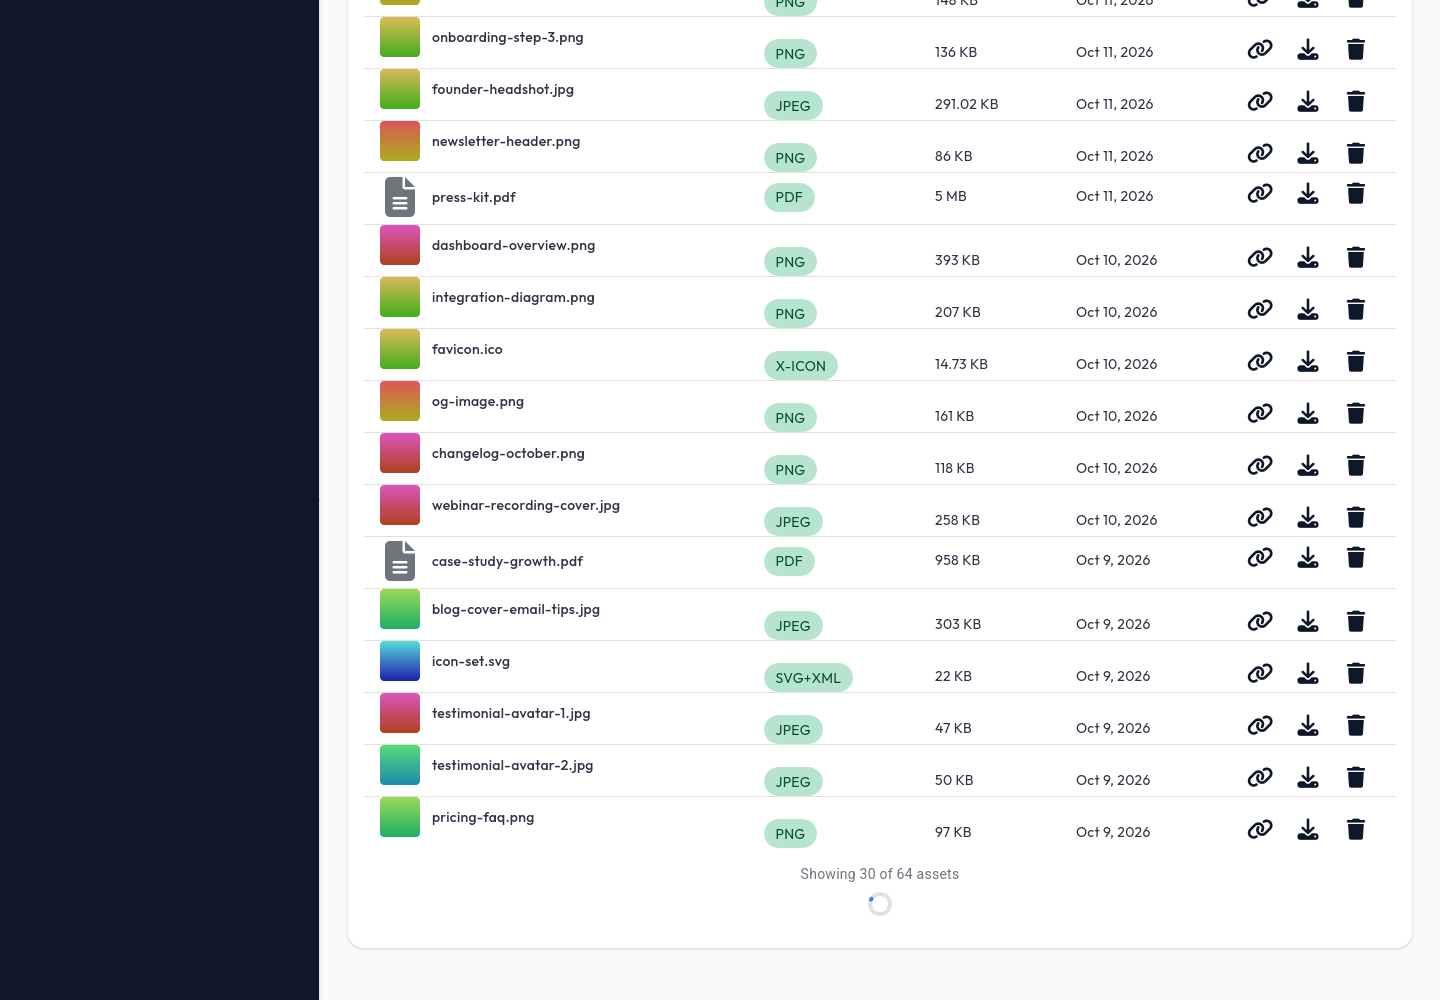1440x1000 pixels.
Task: Download founder-headshot.jpg
Action: point(1308,101)
